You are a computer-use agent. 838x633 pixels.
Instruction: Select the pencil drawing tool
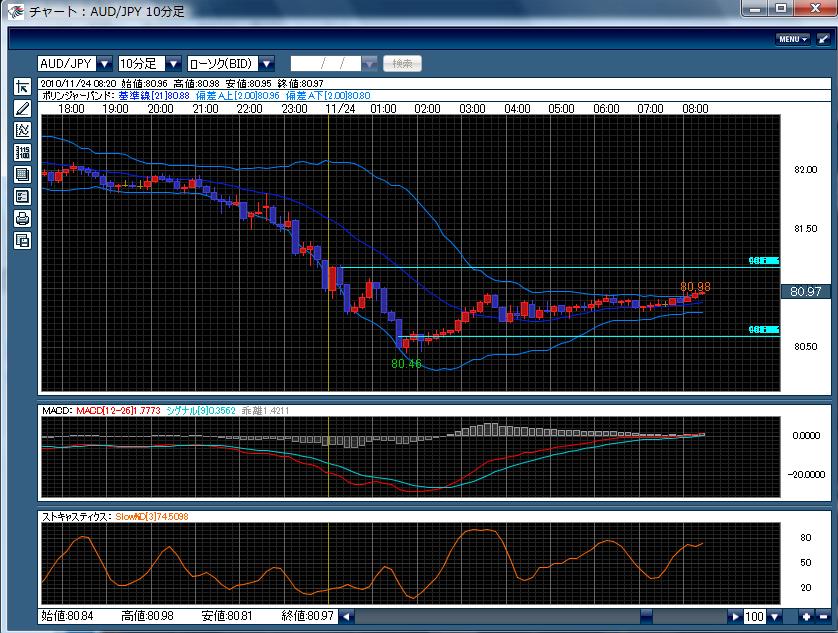click(x=22, y=109)
